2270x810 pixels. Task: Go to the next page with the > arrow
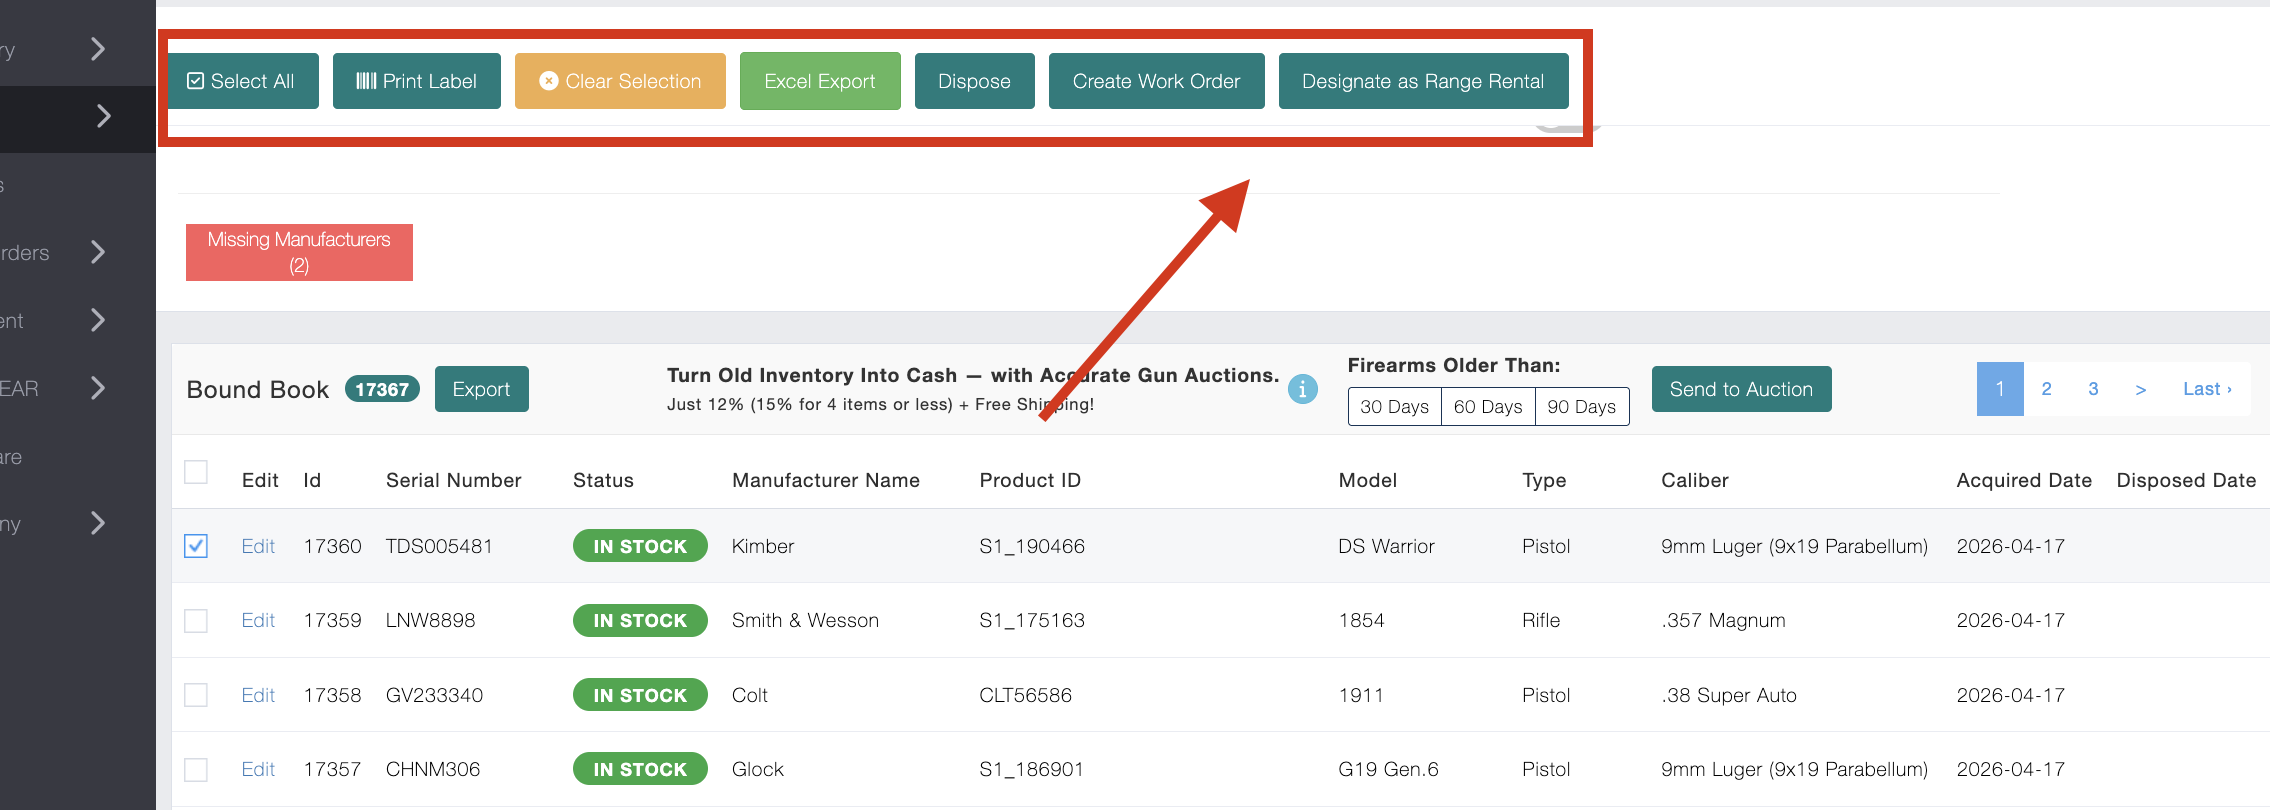(x=2140, y=389)
